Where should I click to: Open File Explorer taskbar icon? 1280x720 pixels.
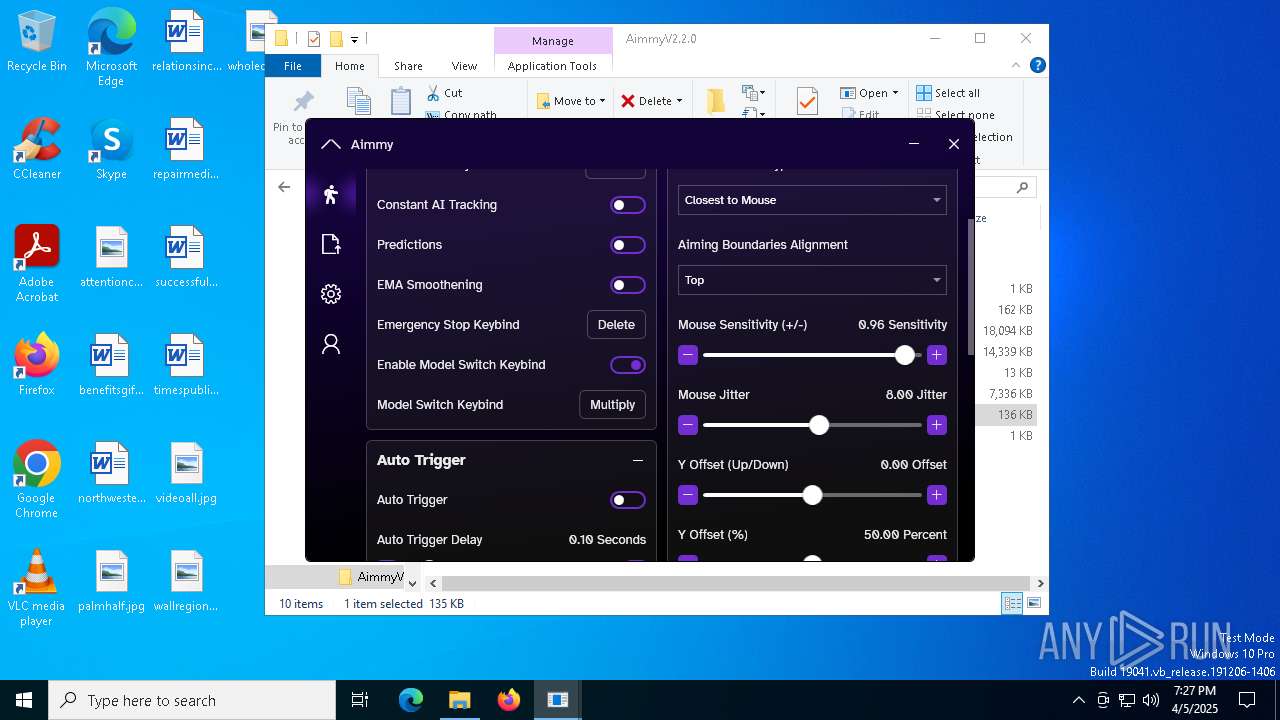pos(459,700)
